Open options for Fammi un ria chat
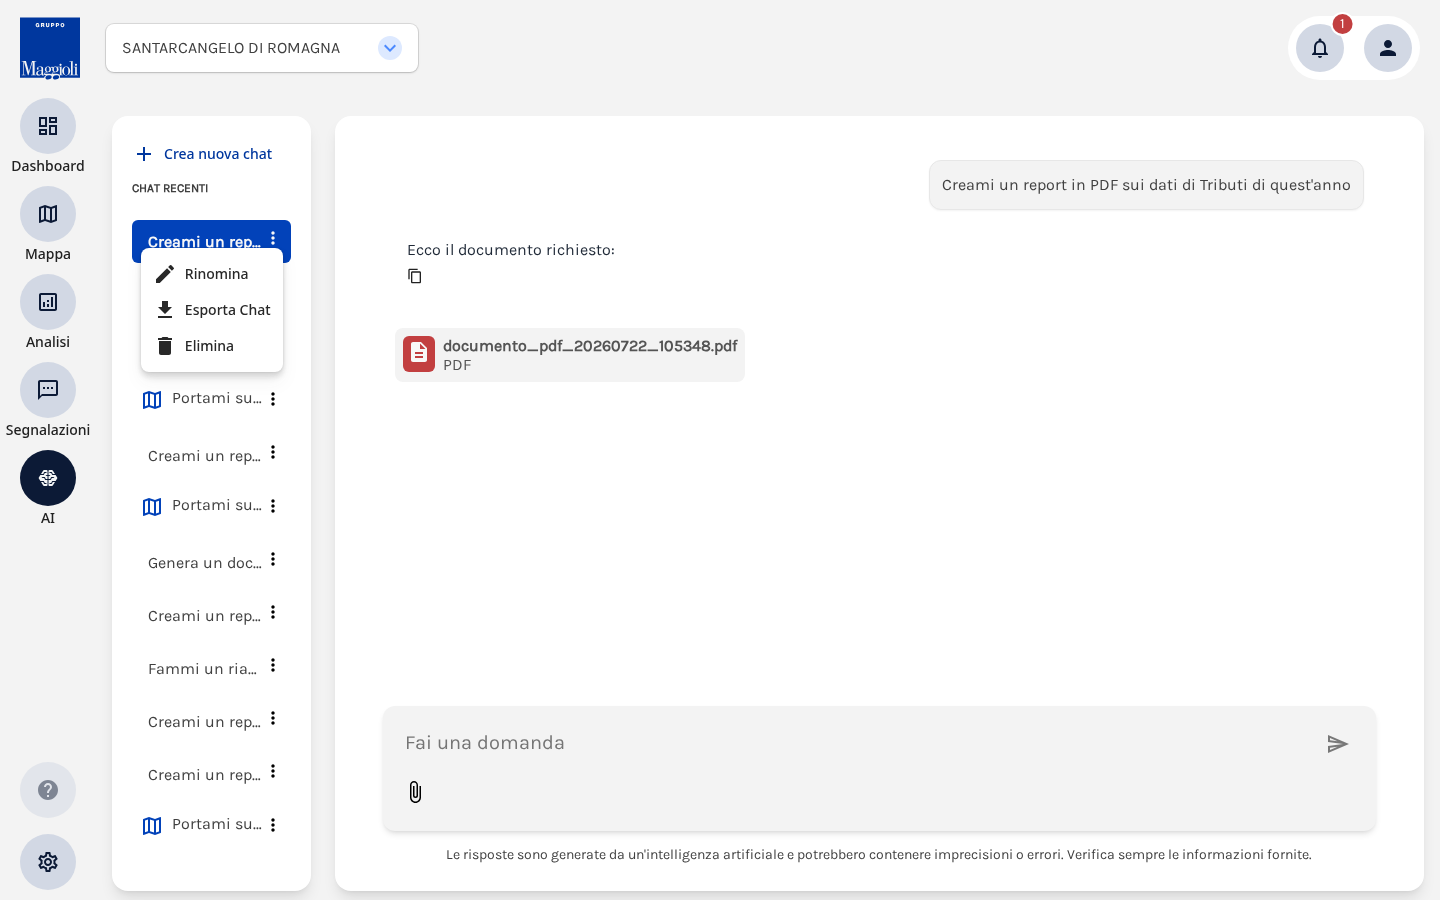The width and height of the screenshot is (1440, 900). 273,665
